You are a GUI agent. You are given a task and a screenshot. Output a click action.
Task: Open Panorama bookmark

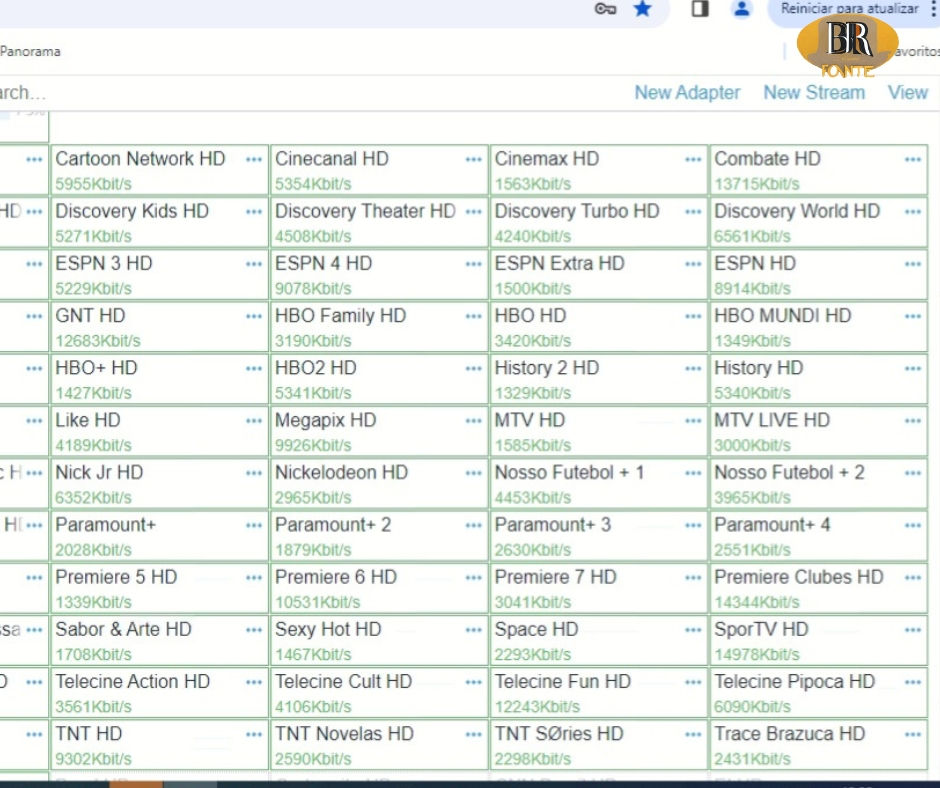30,52
